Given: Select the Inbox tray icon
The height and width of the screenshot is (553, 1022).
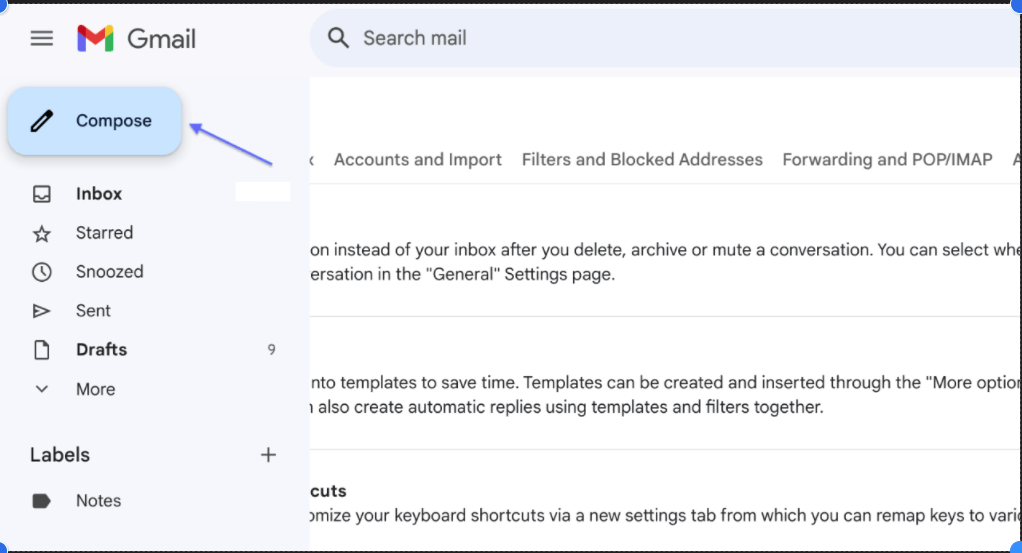Looking at the screenshot, I should point(42,194).
